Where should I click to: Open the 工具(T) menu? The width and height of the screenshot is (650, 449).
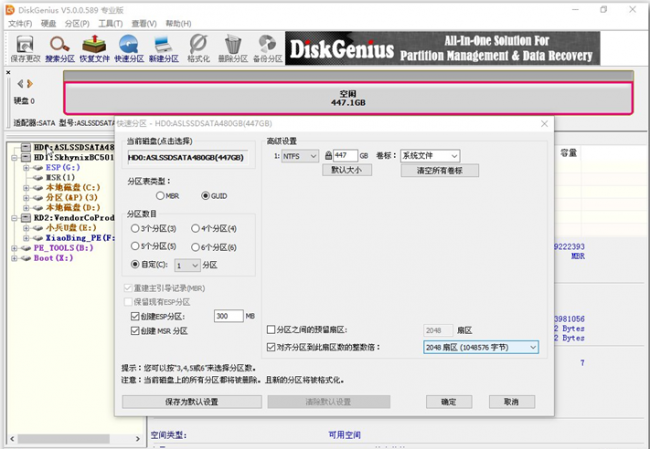point(110,24)
